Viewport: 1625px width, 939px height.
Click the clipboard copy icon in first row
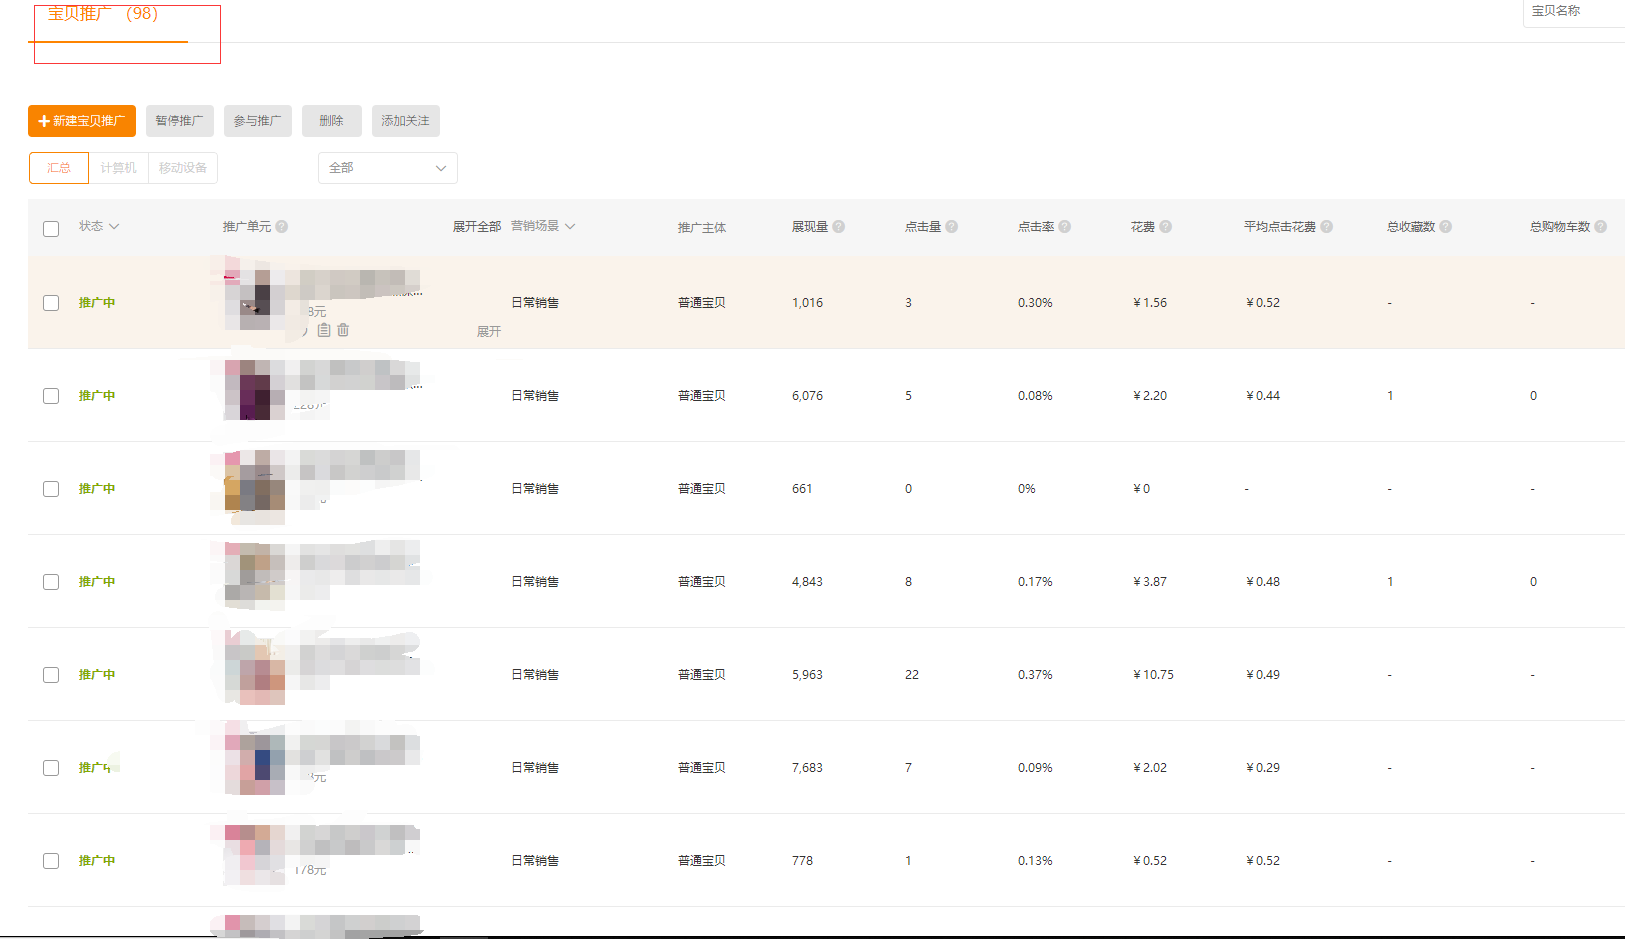(x=324, y=330)
